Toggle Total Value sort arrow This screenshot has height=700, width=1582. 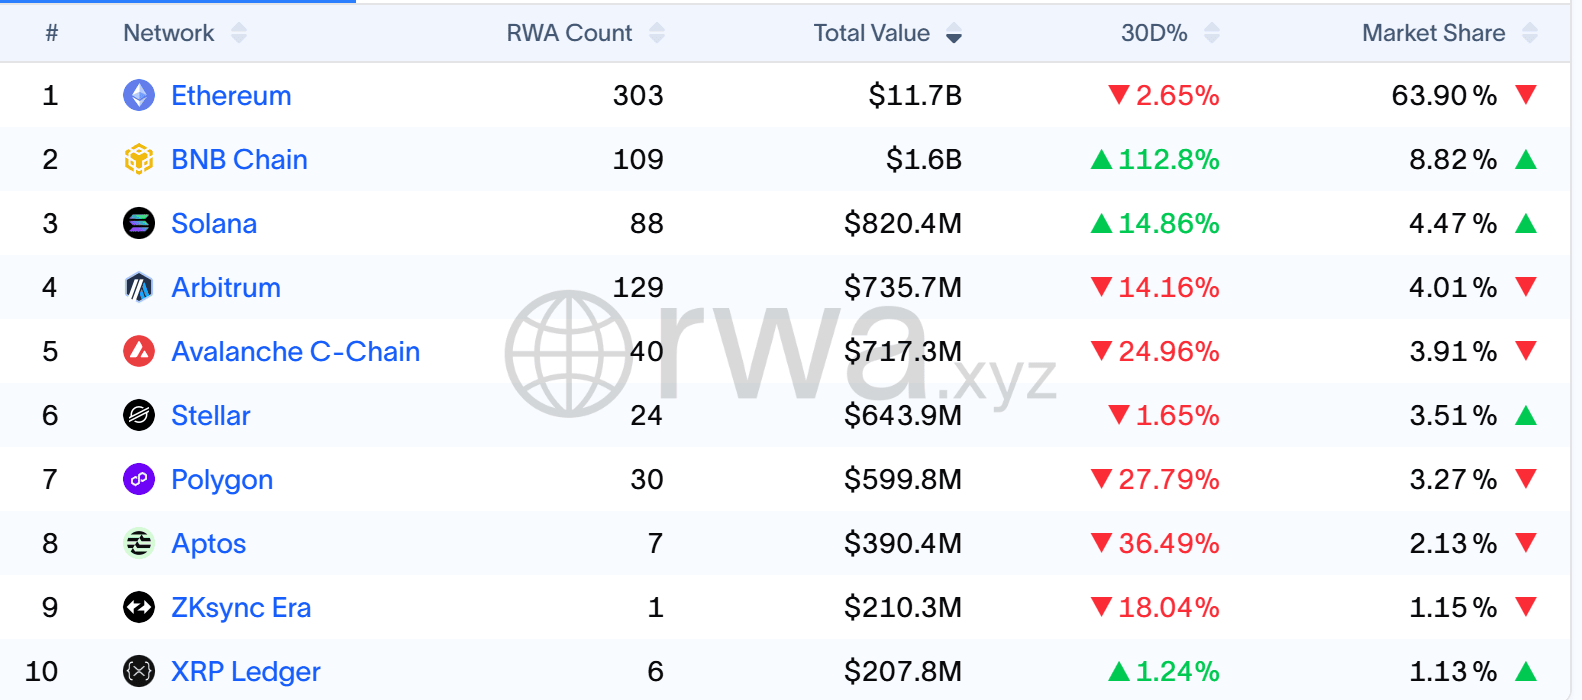click(954, 33)
